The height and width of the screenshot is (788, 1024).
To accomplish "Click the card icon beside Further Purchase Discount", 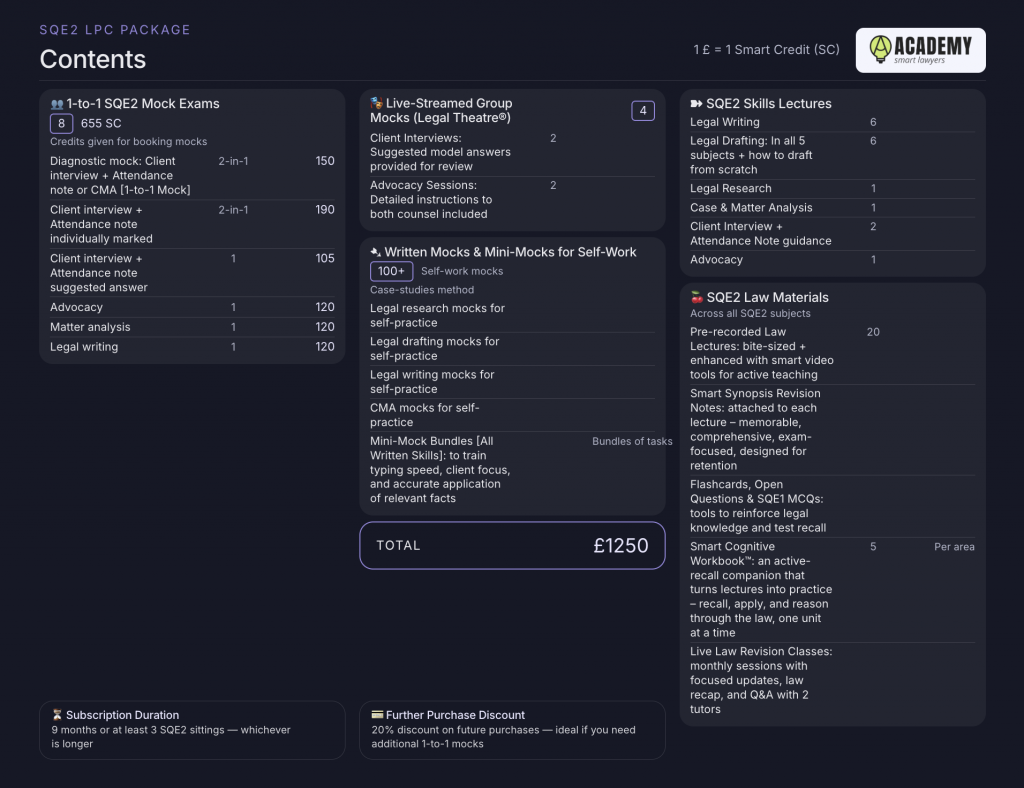I will click(377, 714).
